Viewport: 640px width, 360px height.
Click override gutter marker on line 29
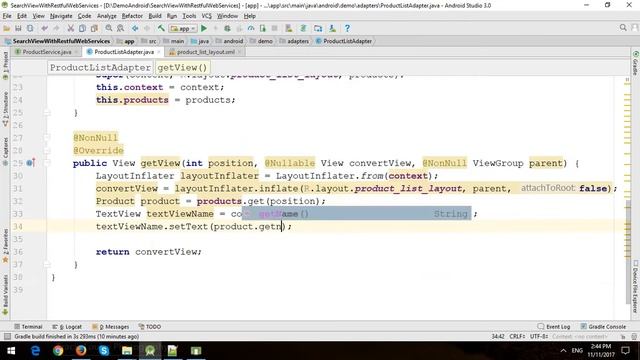(x=30, y=163)
